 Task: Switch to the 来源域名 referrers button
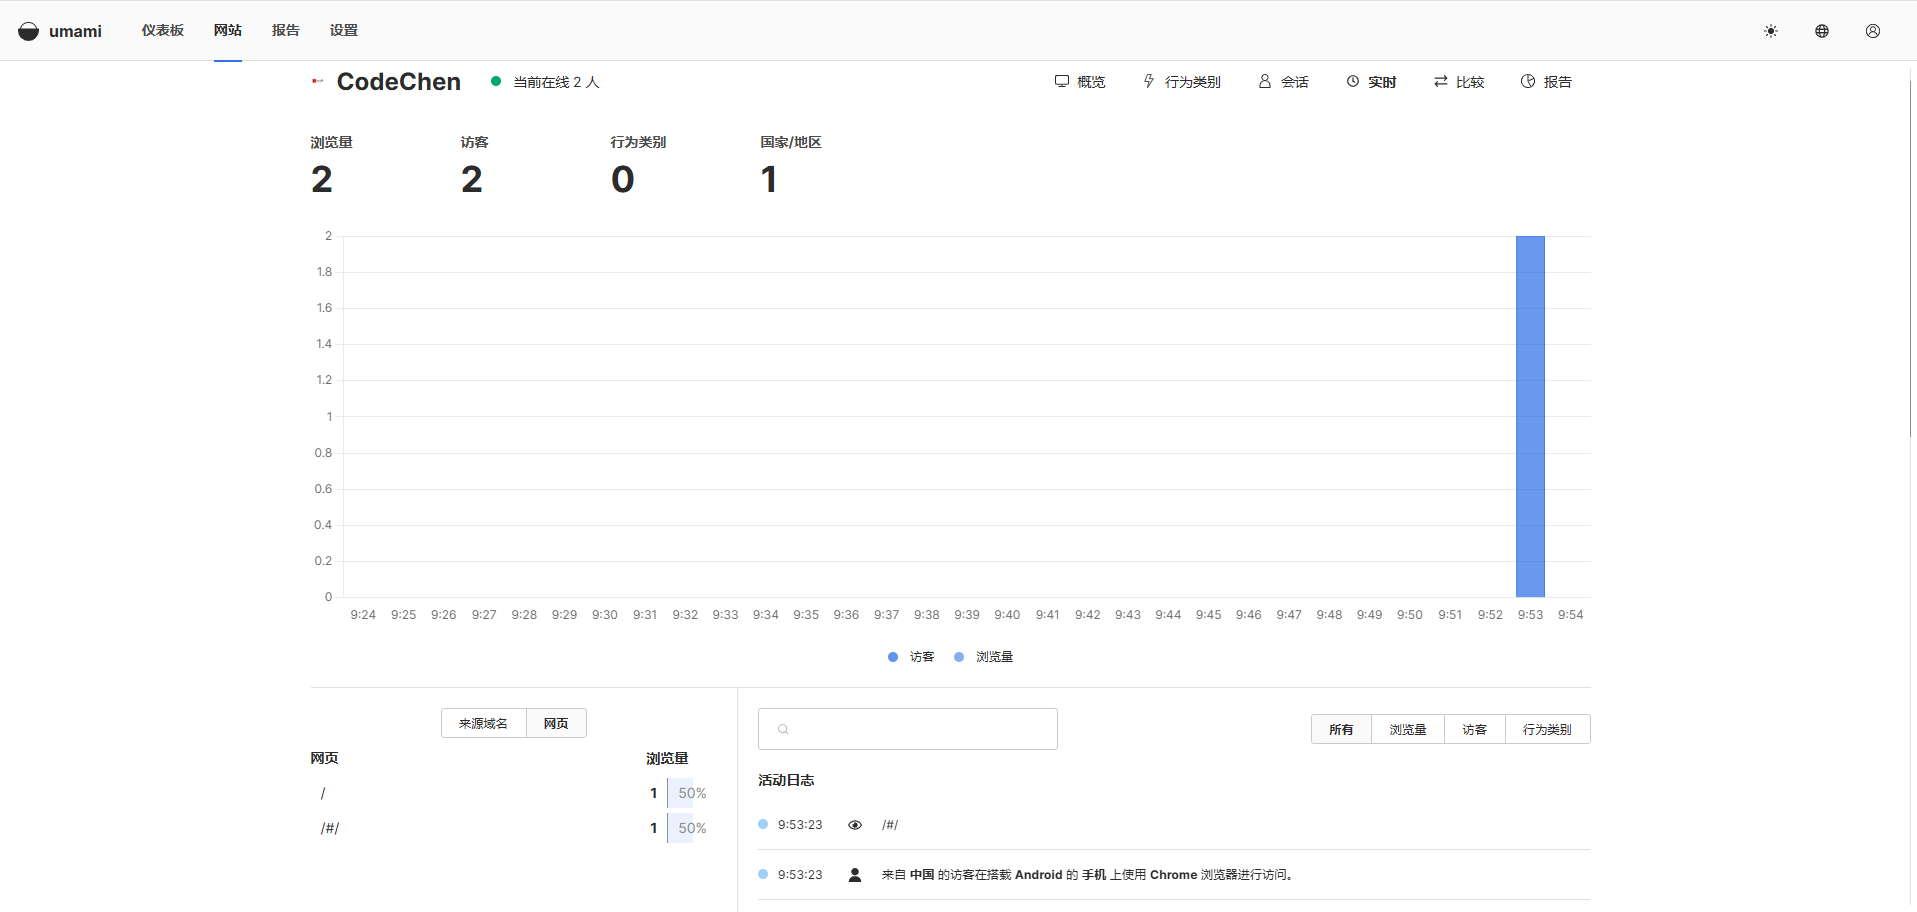pos(483,723)
